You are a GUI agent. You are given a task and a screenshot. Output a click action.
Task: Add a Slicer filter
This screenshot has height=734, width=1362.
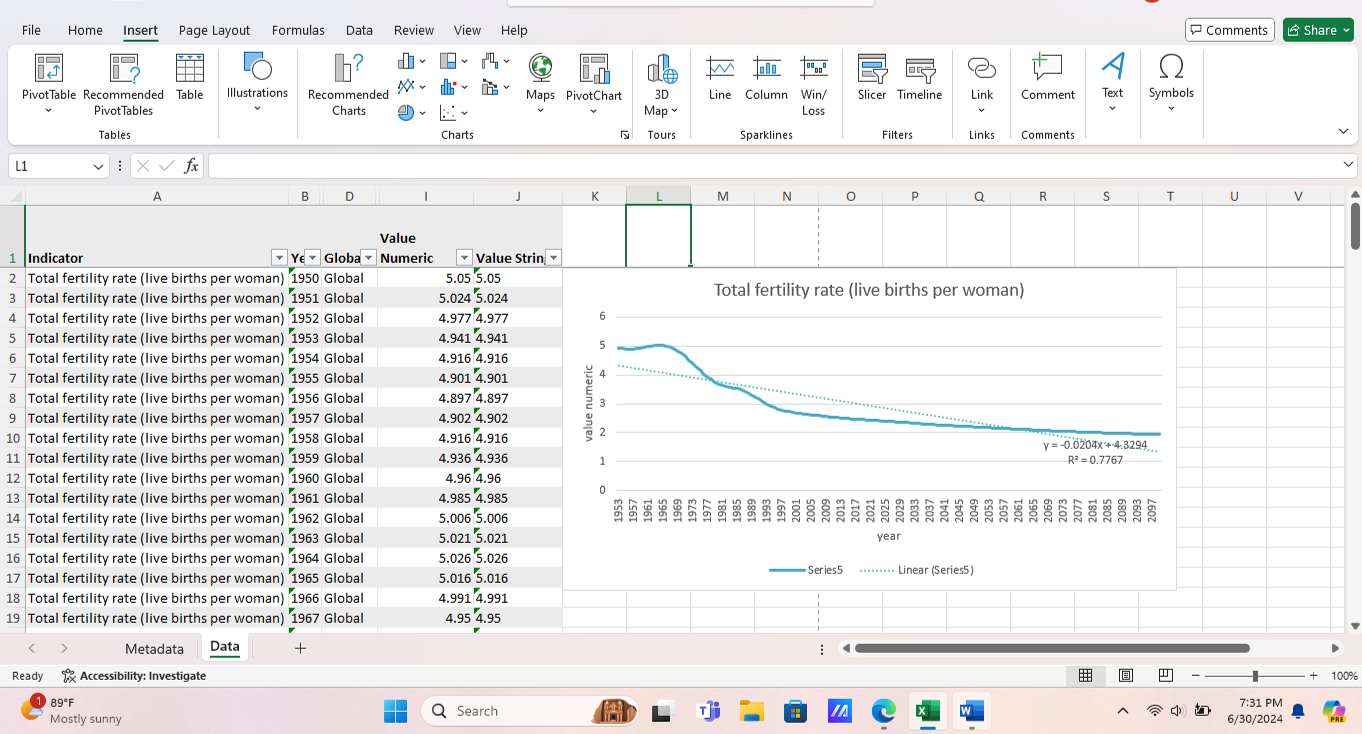[872, 77]
